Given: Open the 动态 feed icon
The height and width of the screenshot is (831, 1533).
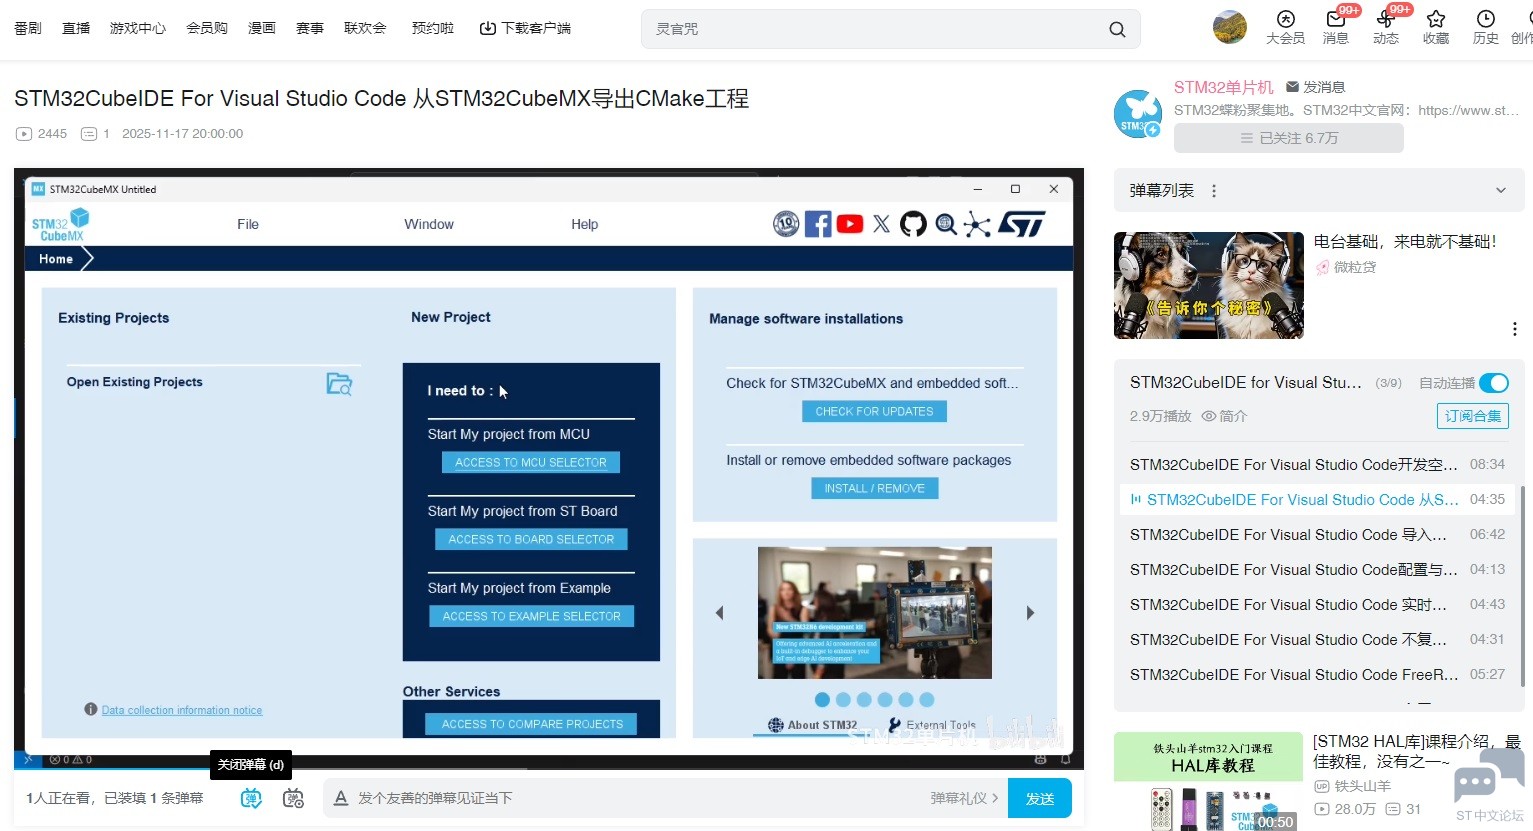Looking at the screenshot, I should click(1385, 20).
